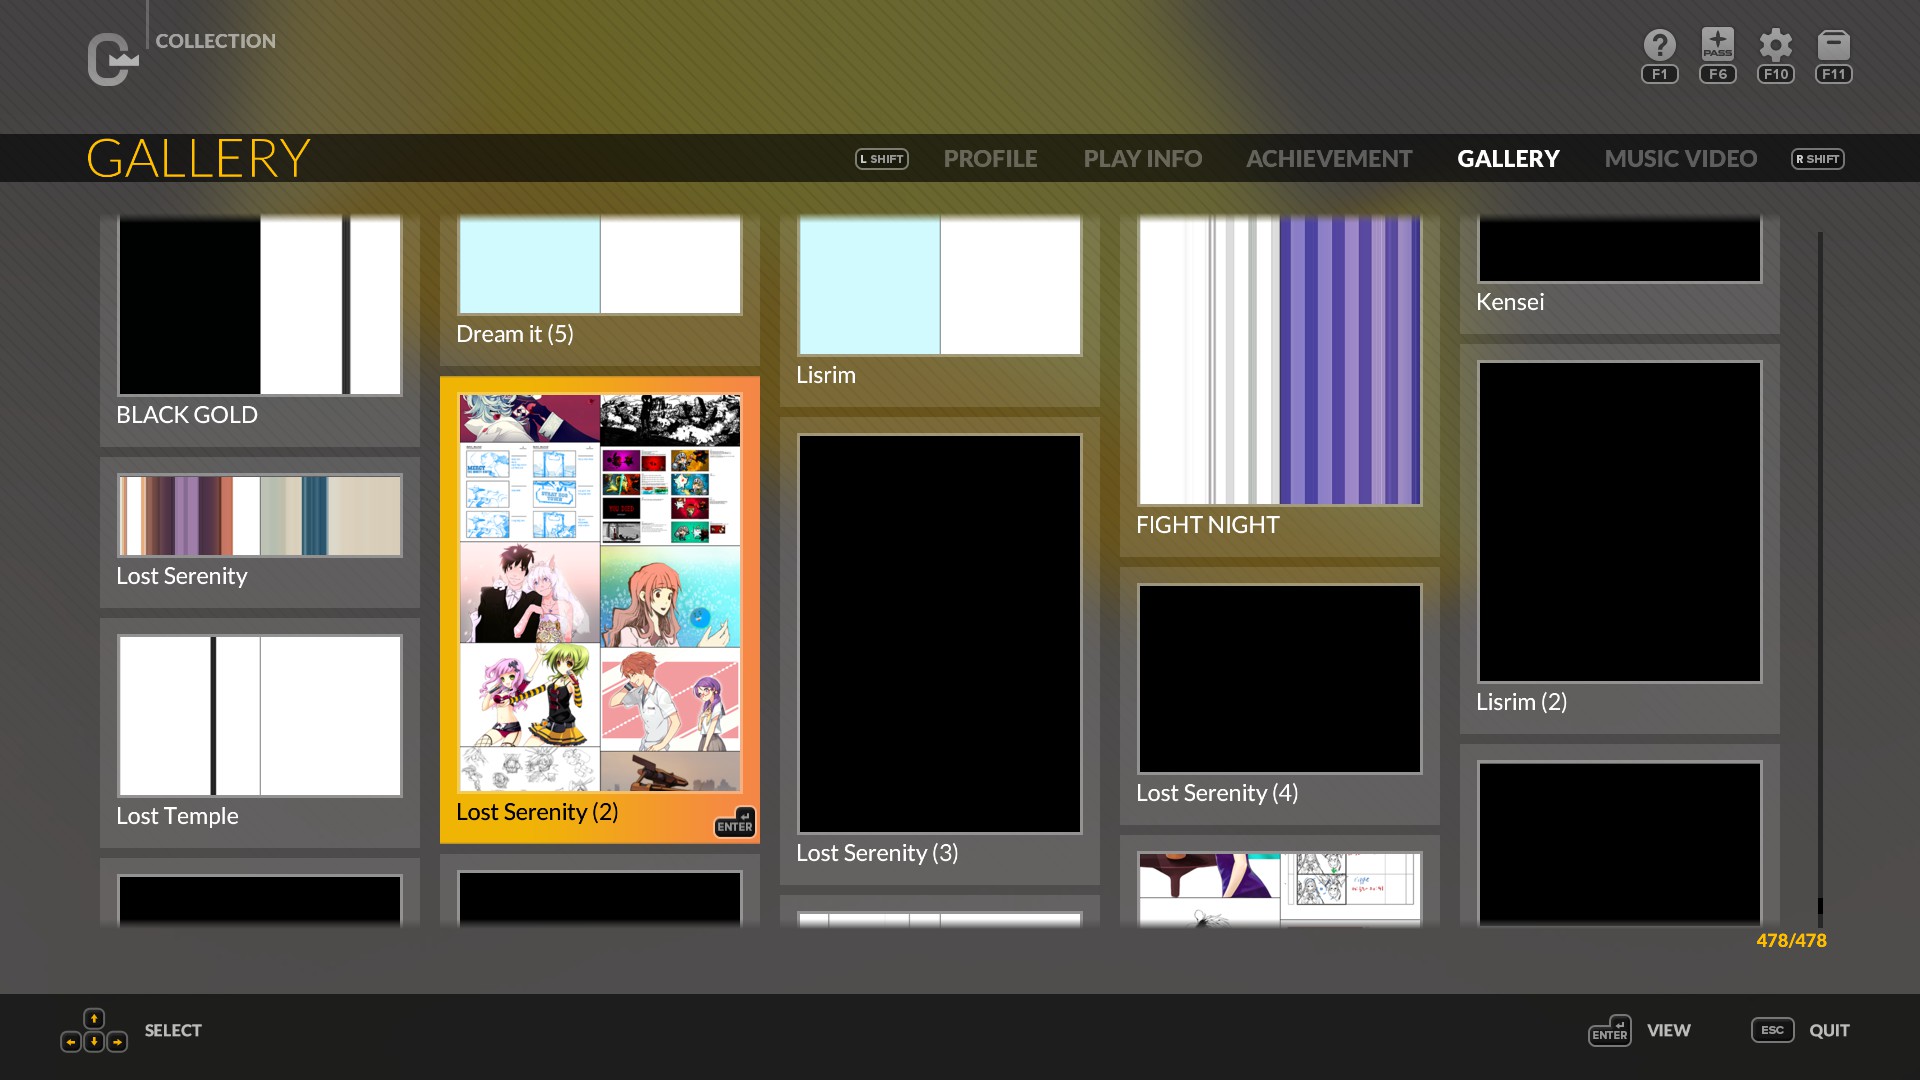
Task: Open the Lost Serenity (4) thumbnail
Action: [1280, 679]
